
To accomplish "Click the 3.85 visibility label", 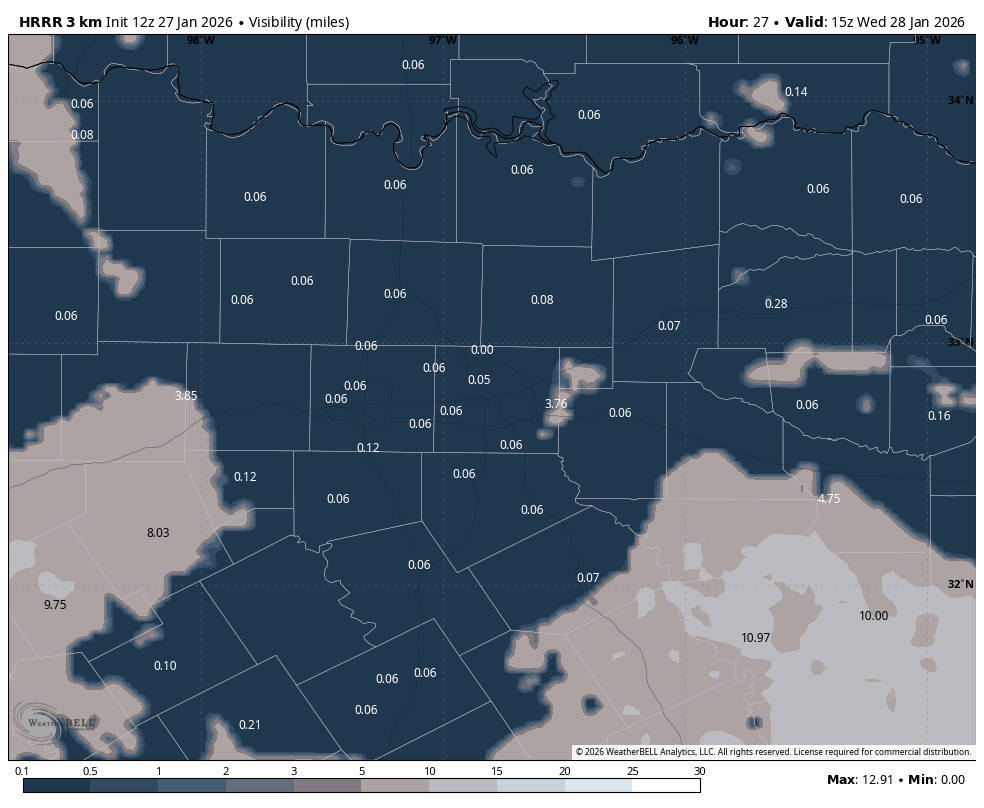I will point(186,396).
